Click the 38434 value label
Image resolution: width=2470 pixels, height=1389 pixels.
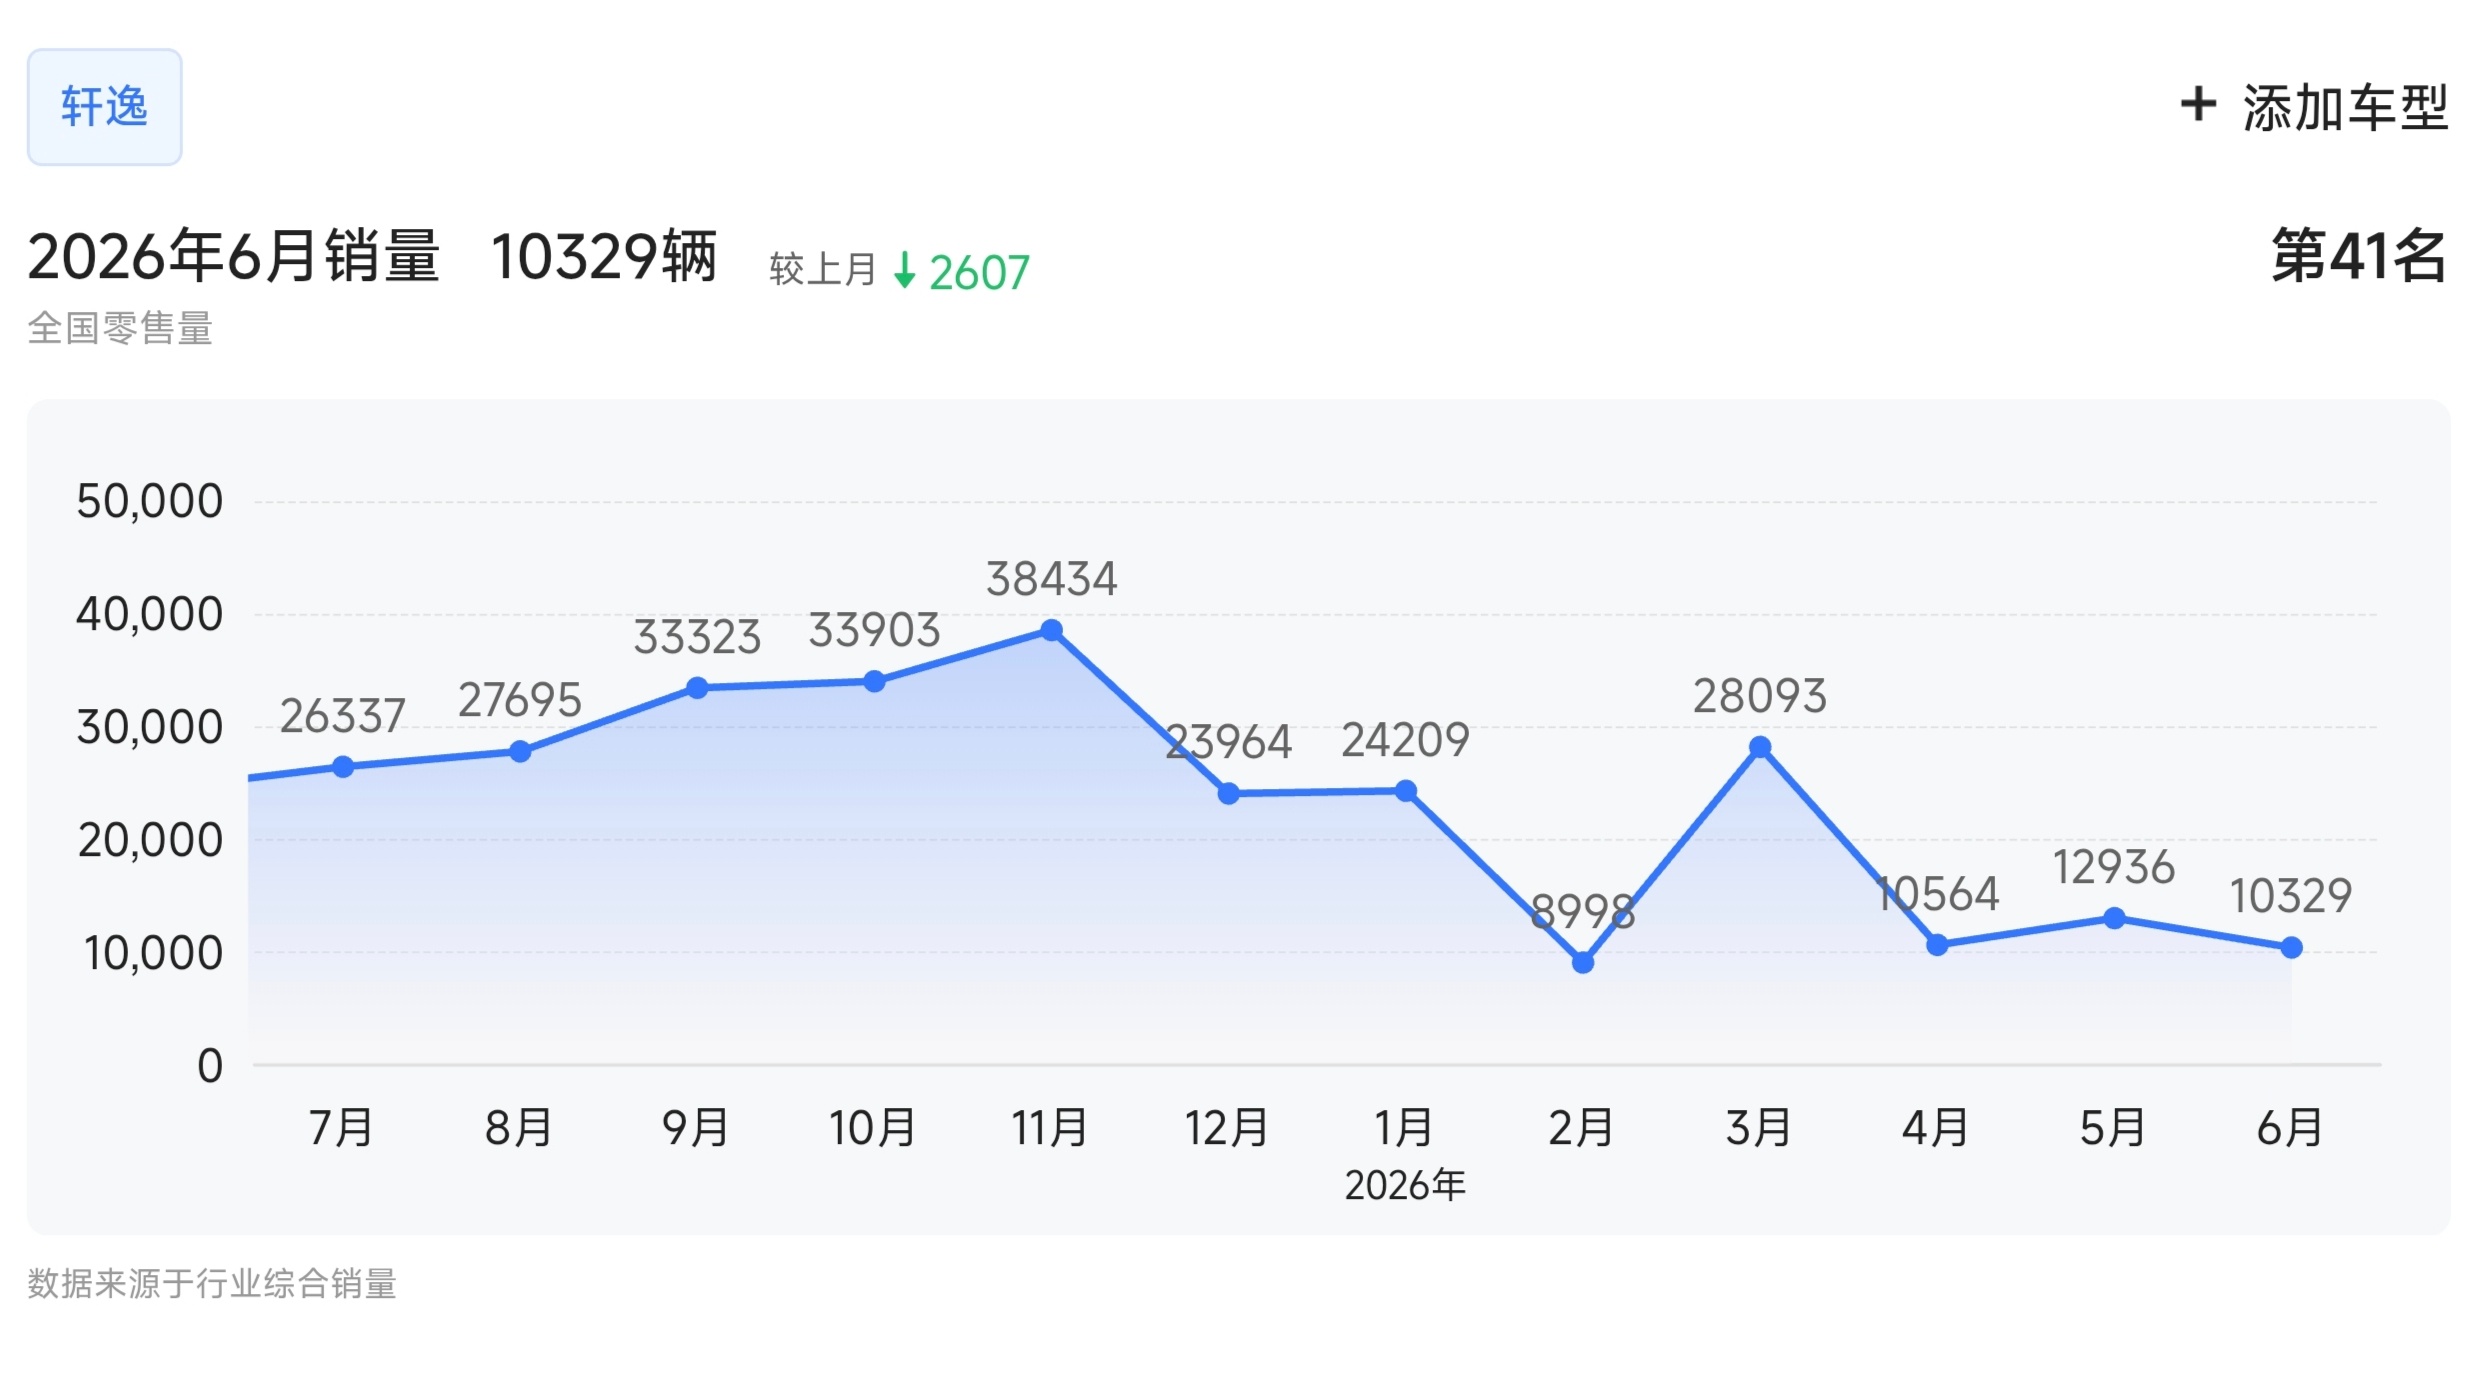click(1051, 579)
